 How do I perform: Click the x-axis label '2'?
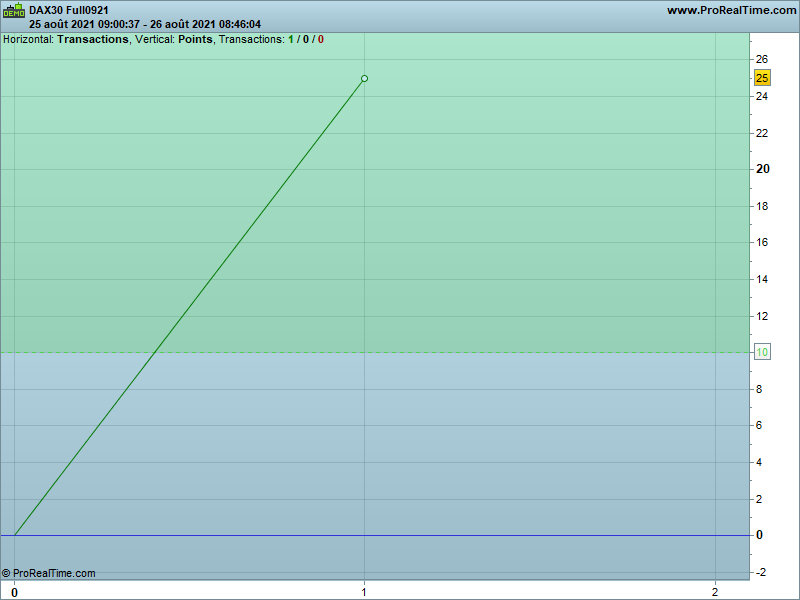pos(715,592)
